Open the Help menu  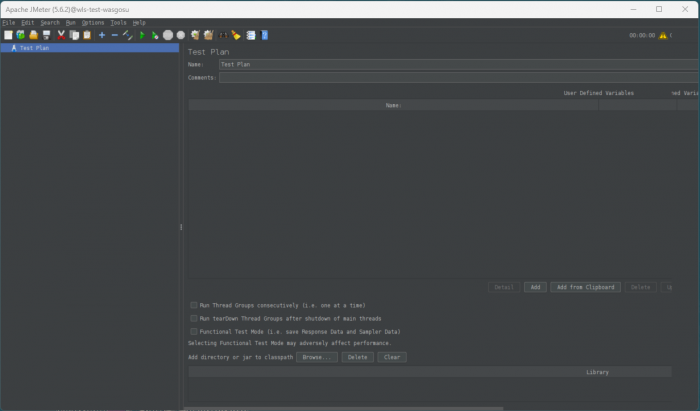point(139,22)
